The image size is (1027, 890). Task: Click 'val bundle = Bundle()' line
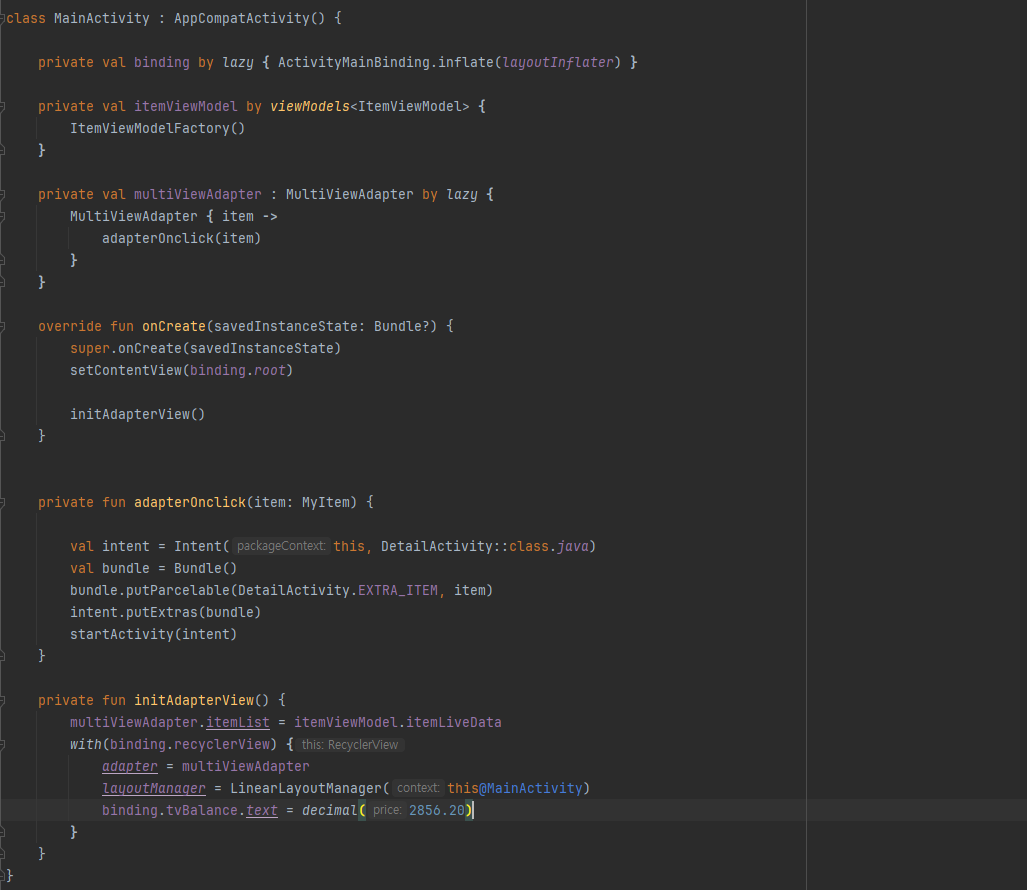(x=153, y=568)
